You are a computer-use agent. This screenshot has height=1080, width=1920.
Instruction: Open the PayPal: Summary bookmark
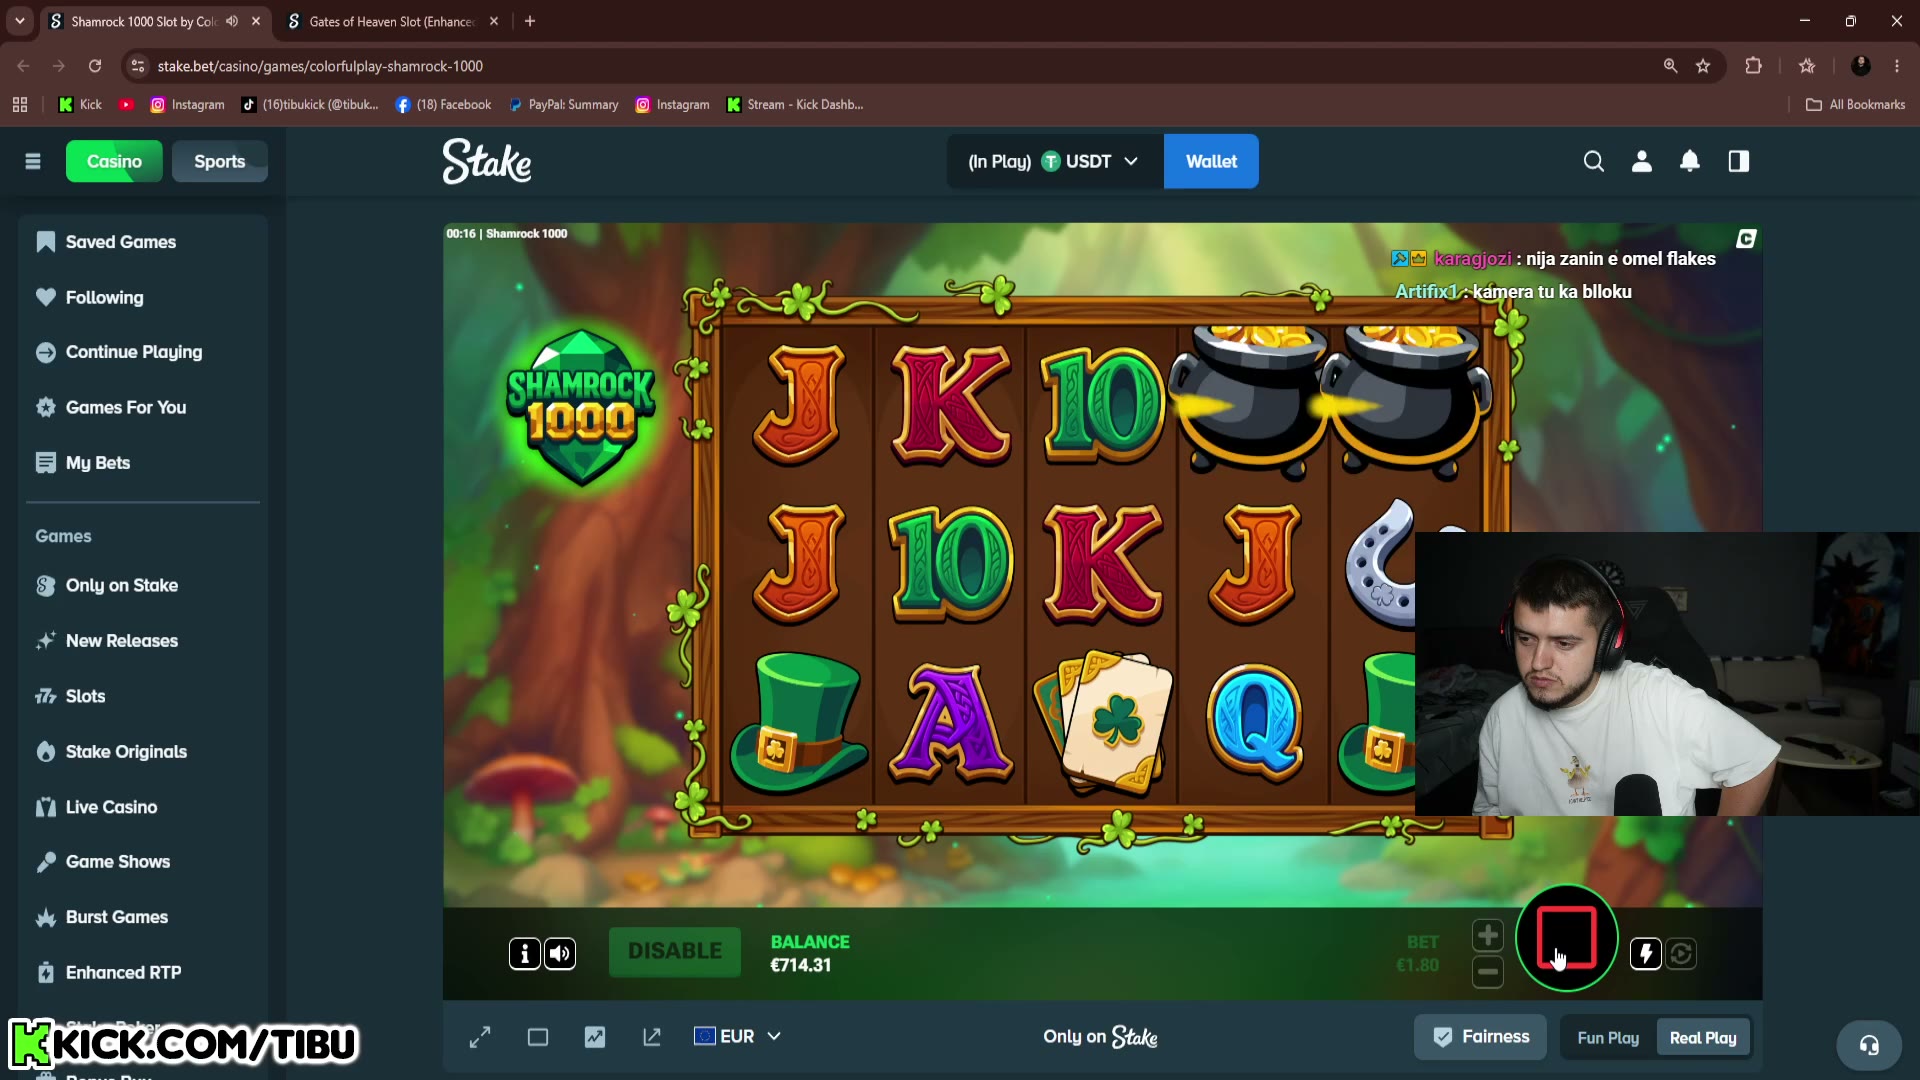point(564,104)
